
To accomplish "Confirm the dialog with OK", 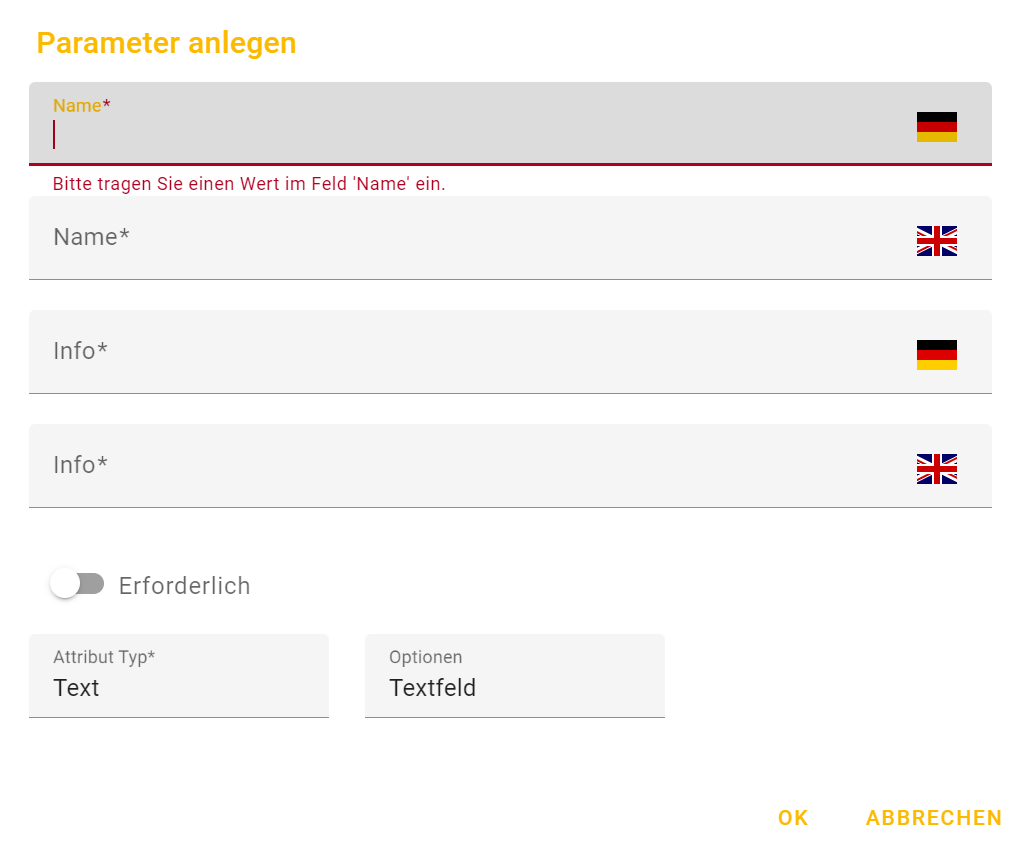I will [x=793, y=818].
